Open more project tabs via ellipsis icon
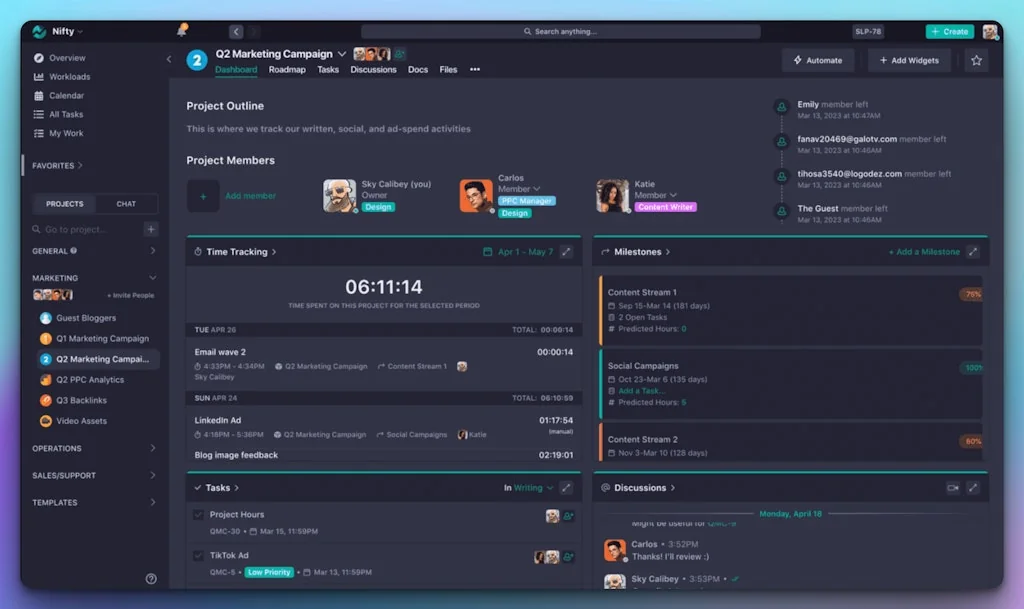This screenshot has width=1024, height=609. [474, 70]
